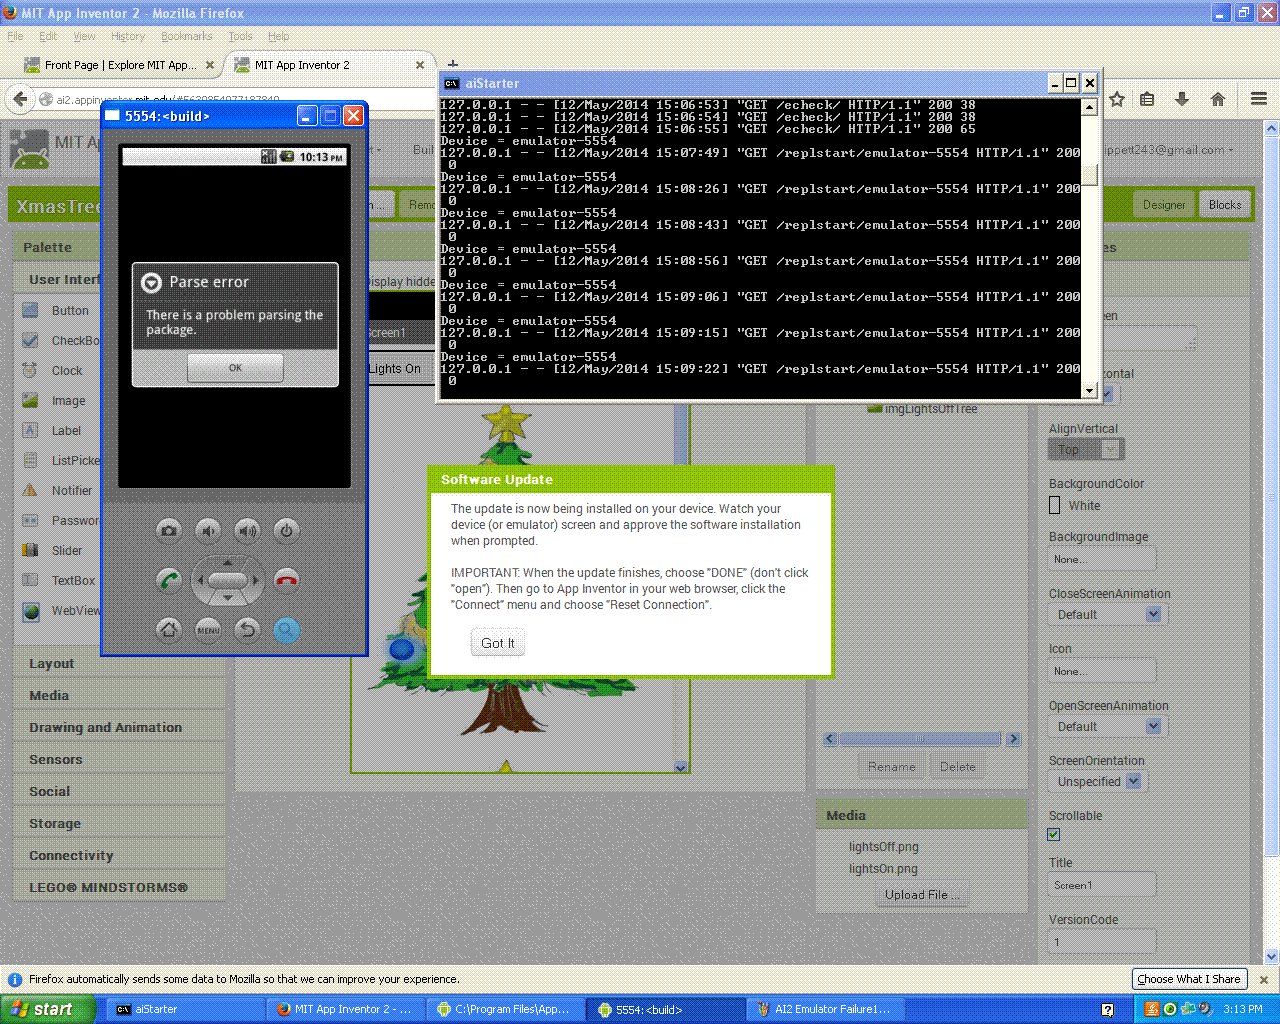Click the Icon property field
The width and height of the screenshot is (1280, 1024).
point(1102,671)
